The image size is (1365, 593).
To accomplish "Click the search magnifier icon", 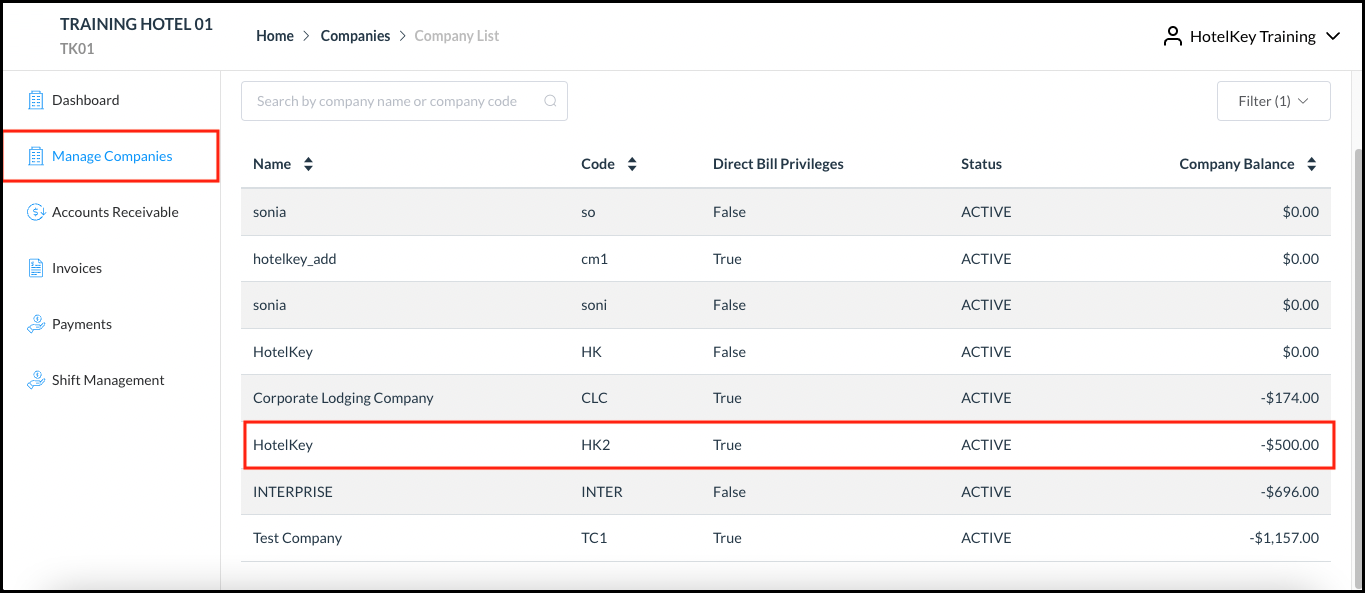I will [550, 101].
